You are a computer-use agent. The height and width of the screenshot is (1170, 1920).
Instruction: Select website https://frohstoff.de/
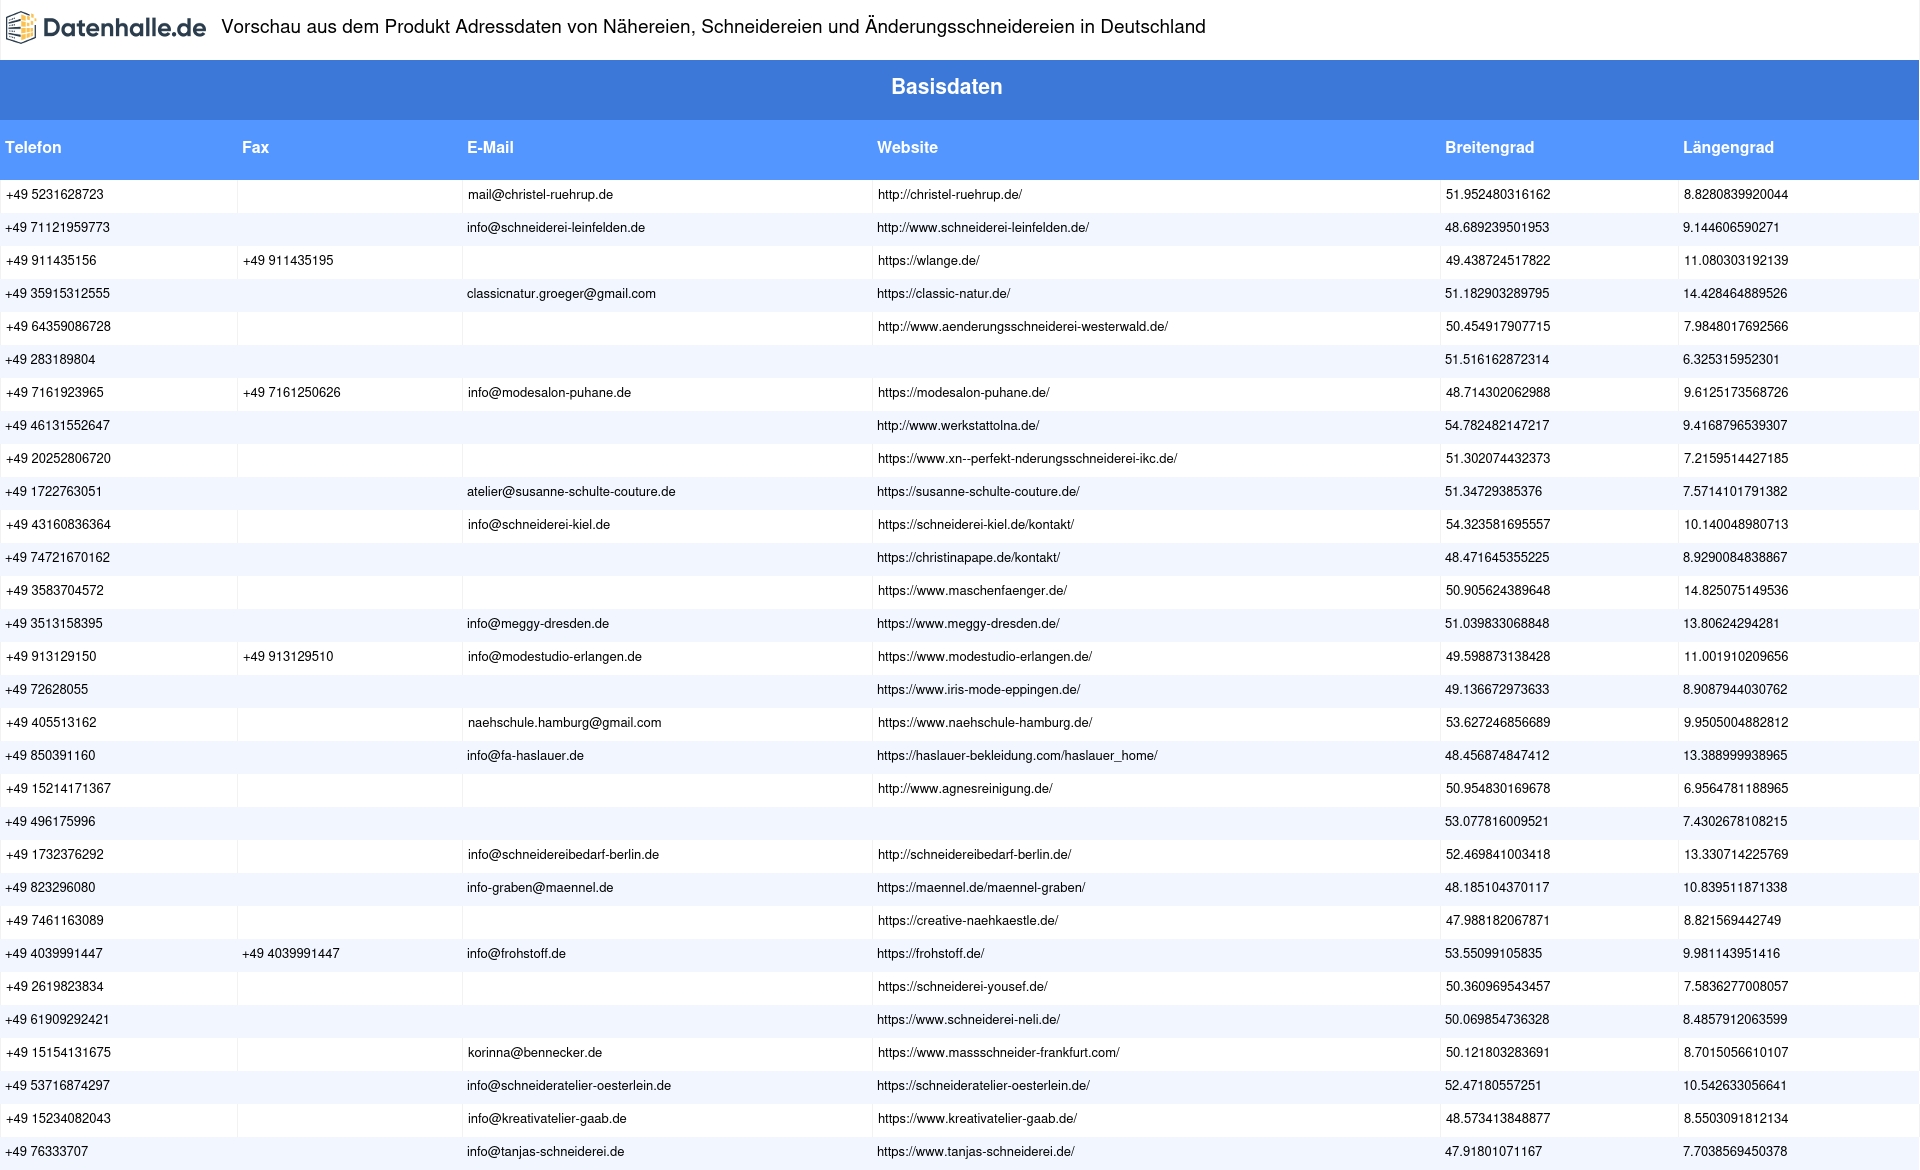point(931,954)
